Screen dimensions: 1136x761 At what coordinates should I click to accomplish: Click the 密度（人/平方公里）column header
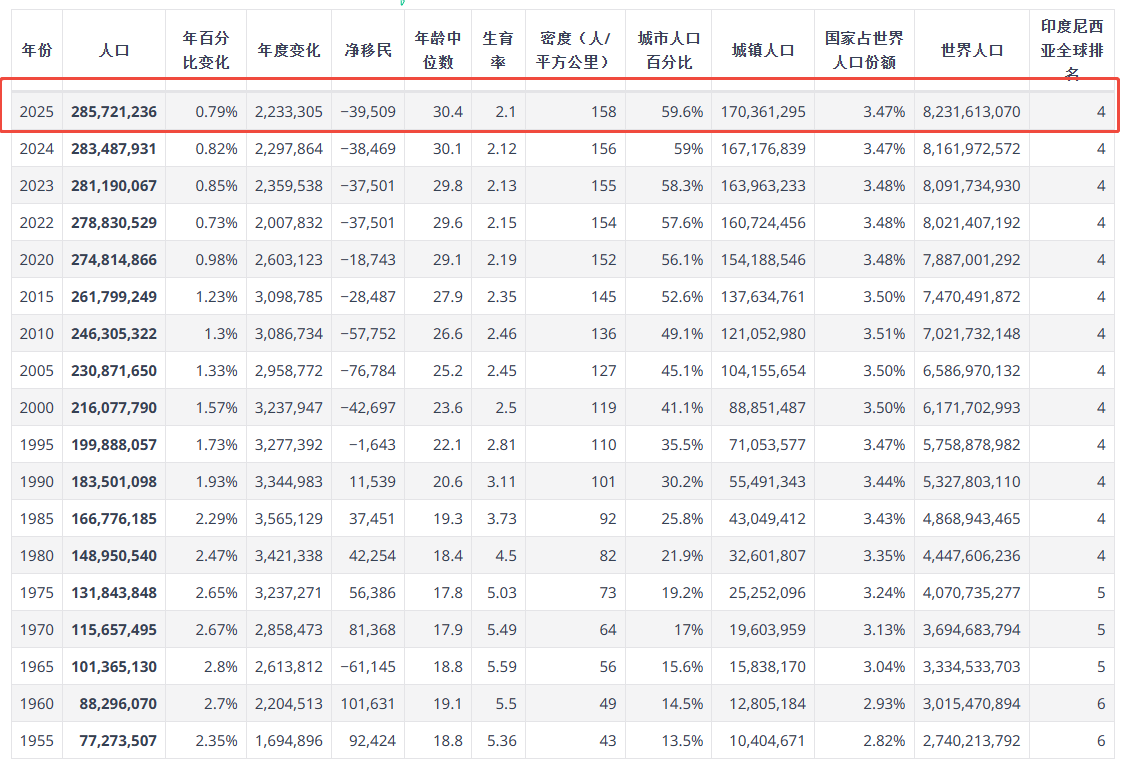575,50
